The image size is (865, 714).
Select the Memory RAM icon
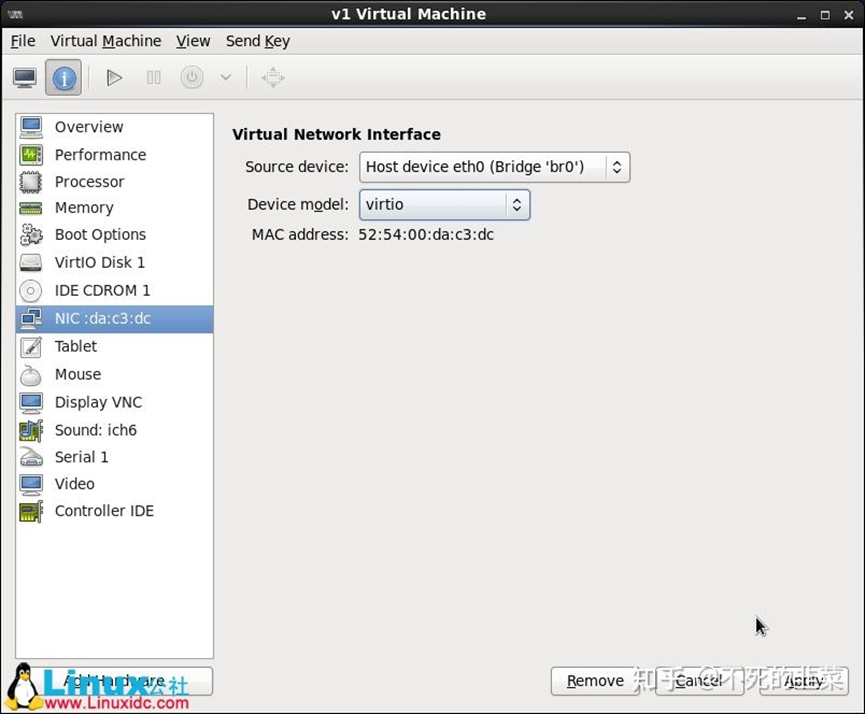(31, 208)
